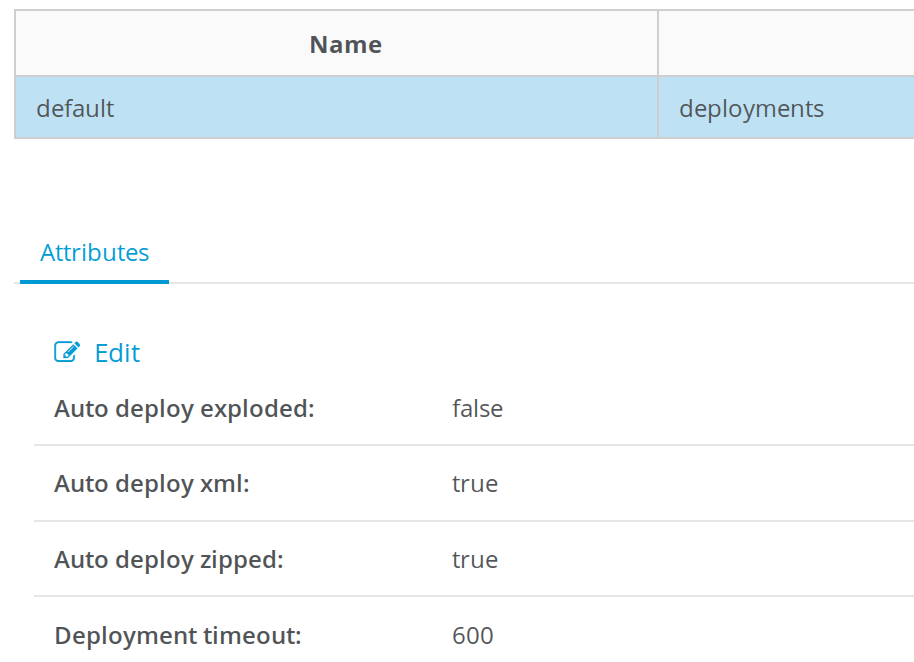Switch to the Attributes tab
Screen dimensions: 914x662
click(x=95, y=253)
